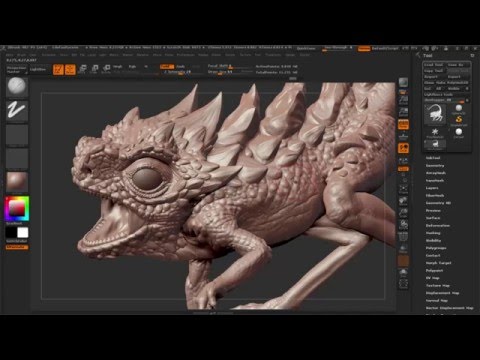
Task: Toggle Solo mode button
Action: [x=403, y=272]
